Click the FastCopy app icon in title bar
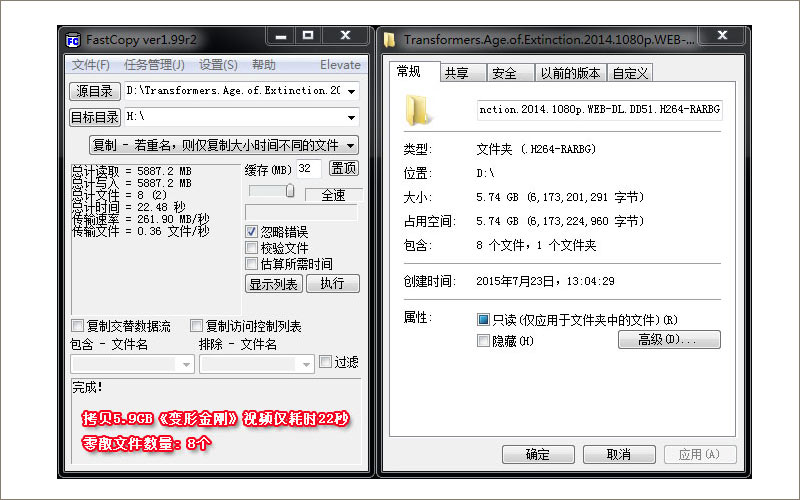The image size is (800, 500). [73, 40]
